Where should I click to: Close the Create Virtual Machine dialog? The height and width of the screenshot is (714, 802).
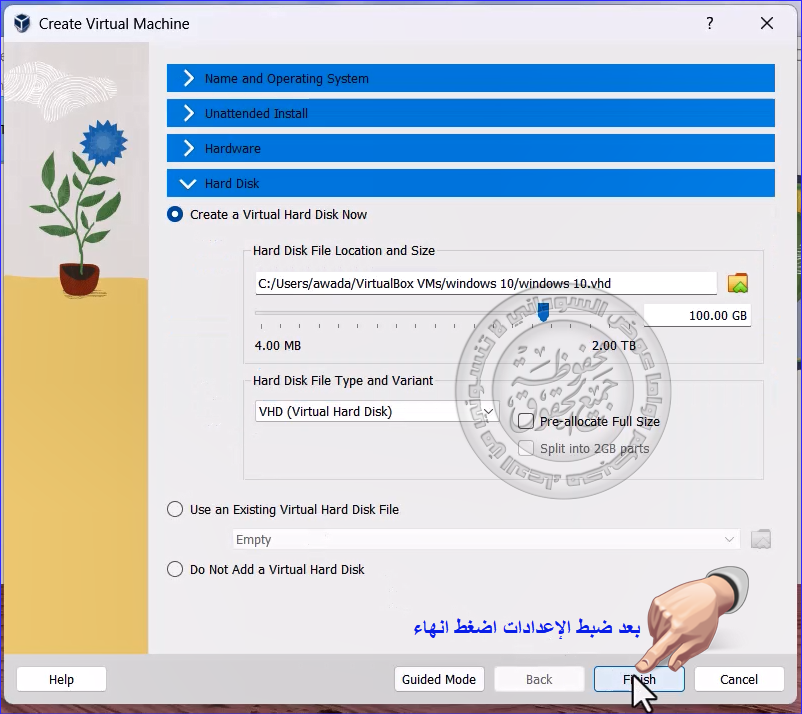pos(767,23)
